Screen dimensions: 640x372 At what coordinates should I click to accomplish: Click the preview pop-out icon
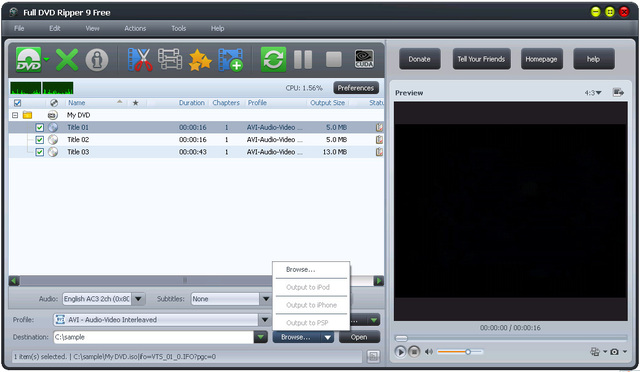(x=618, y=93)
